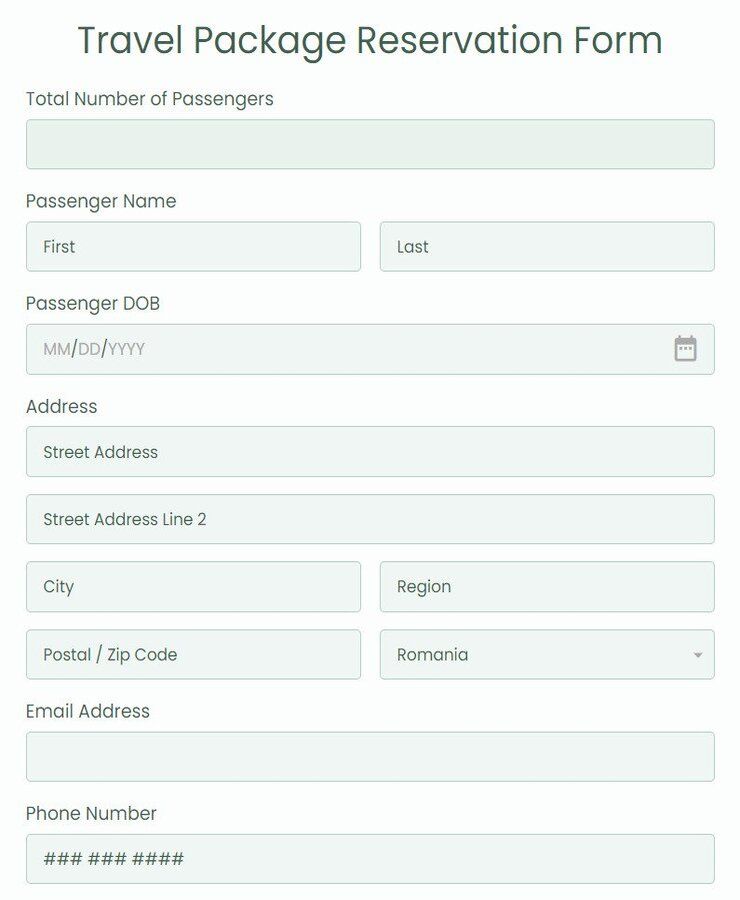Focus the Phone Number input box
Viewport: 740px width, 900px height.
370,859
